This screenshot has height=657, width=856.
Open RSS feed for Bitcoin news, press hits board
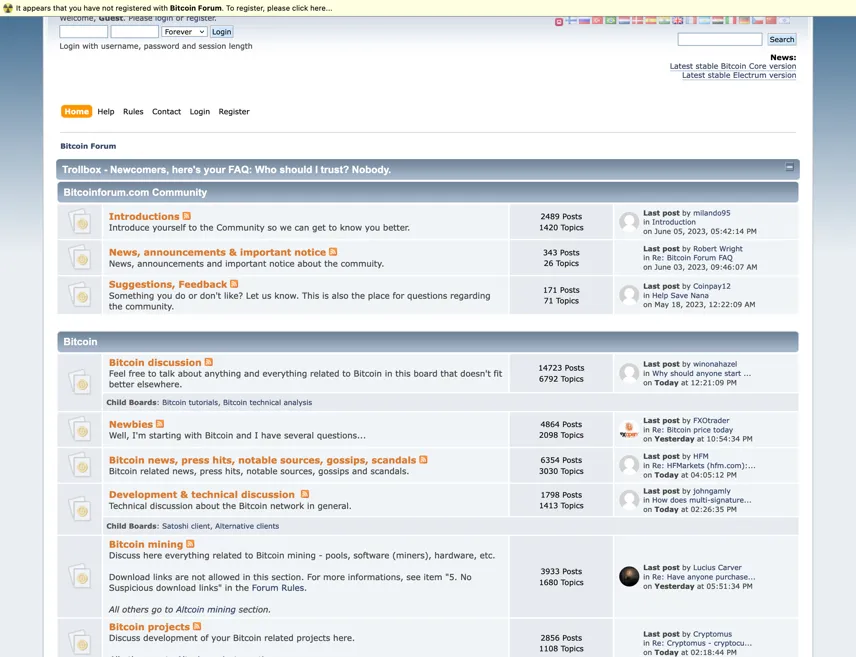pyautogui.click(x=423, y=460)
